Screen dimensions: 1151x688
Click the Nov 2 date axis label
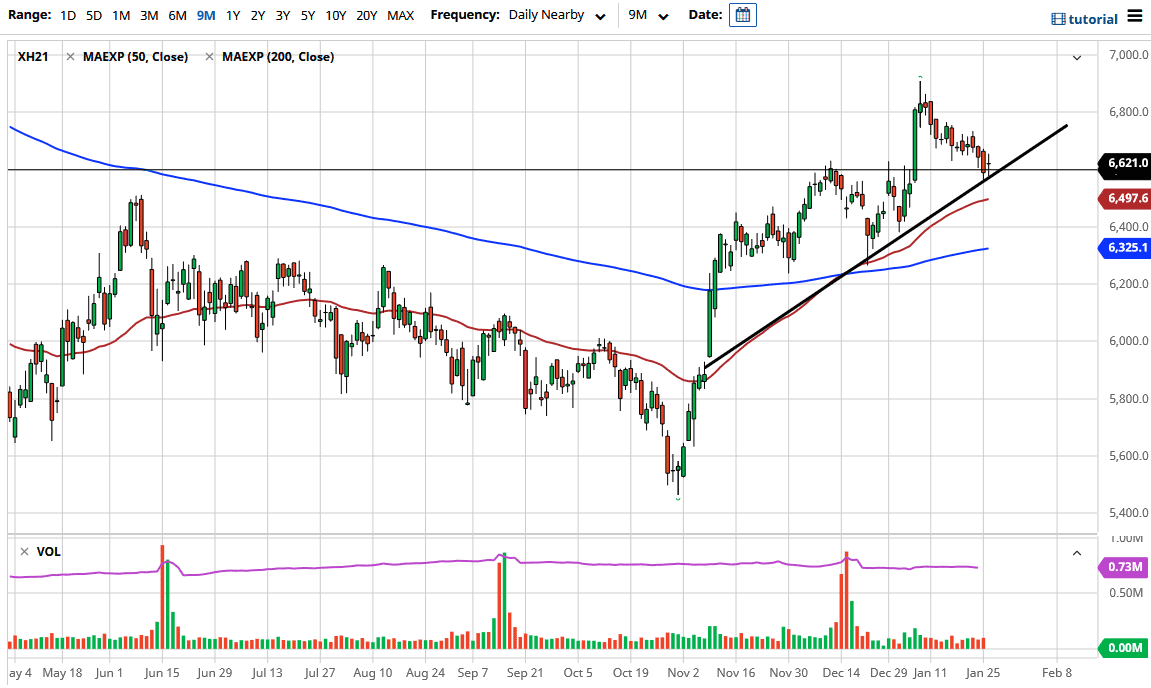click(x=683, y=673)
